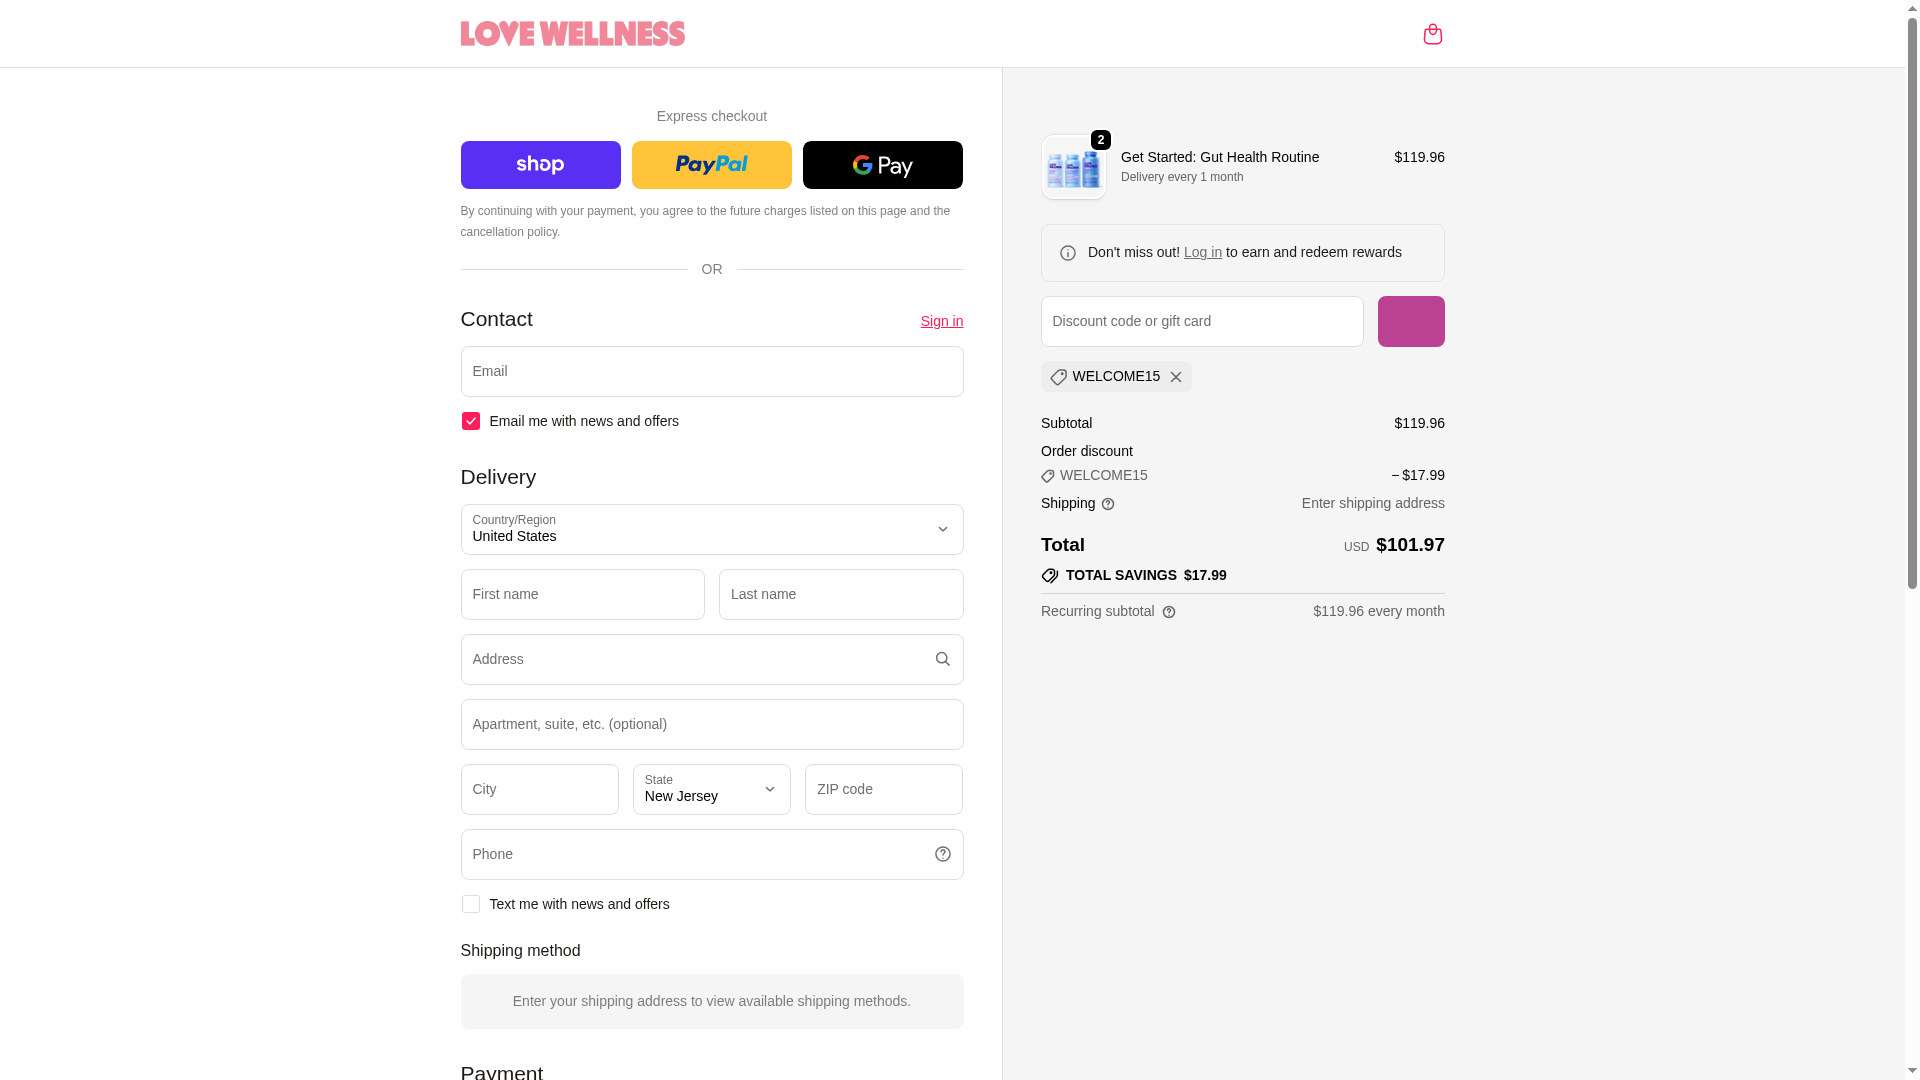The image size is (1920, 1080).
Task: Expand the State dropdown showing New Jersey
Action: tap(711, 789)
